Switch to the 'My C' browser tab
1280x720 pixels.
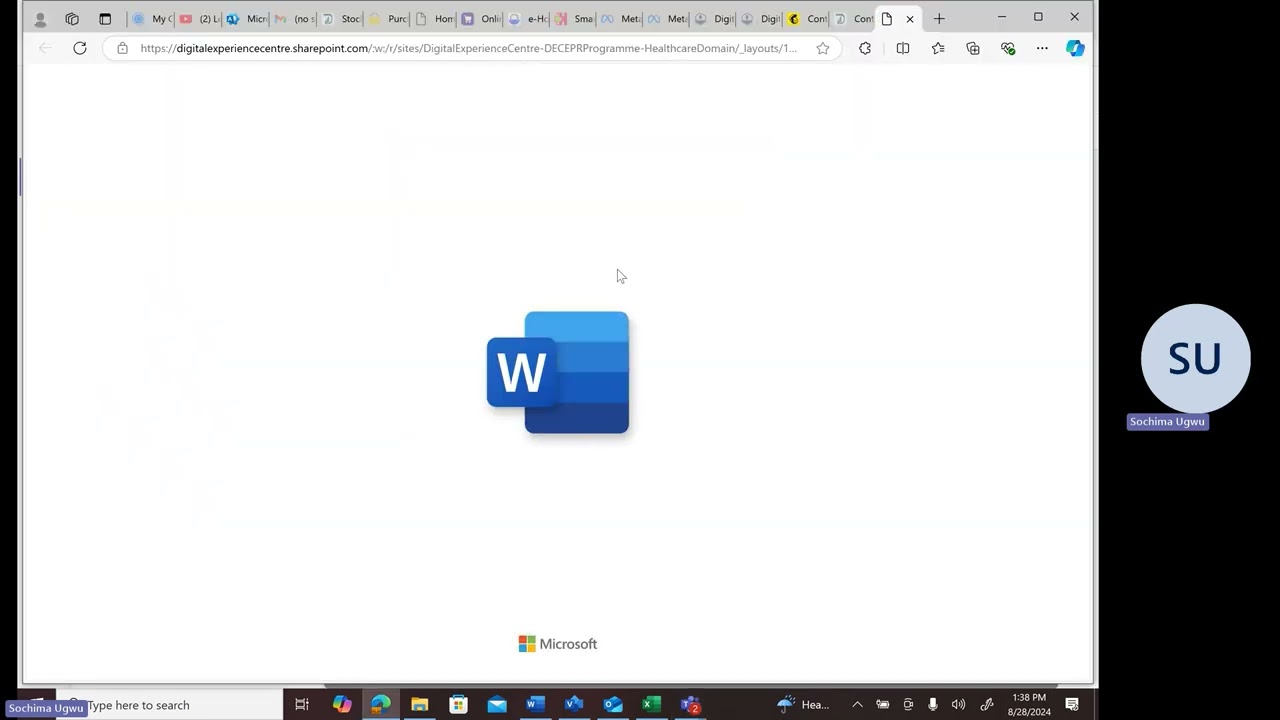[152, 19]
